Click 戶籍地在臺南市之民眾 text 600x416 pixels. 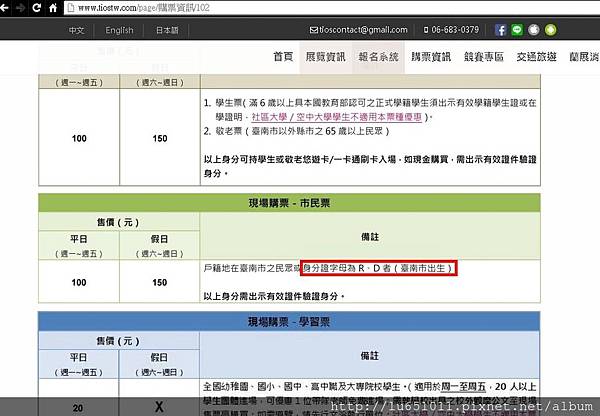pos(248,268)
